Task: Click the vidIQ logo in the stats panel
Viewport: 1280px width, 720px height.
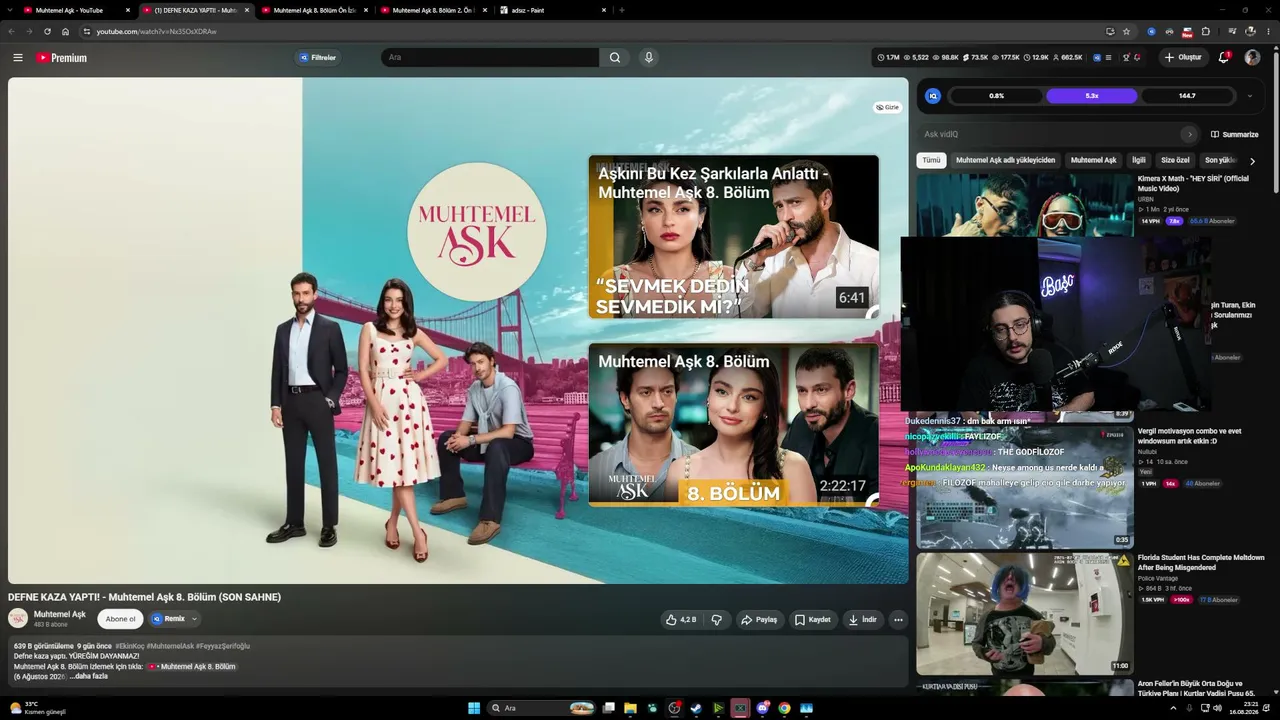Action: click(933, 96)
